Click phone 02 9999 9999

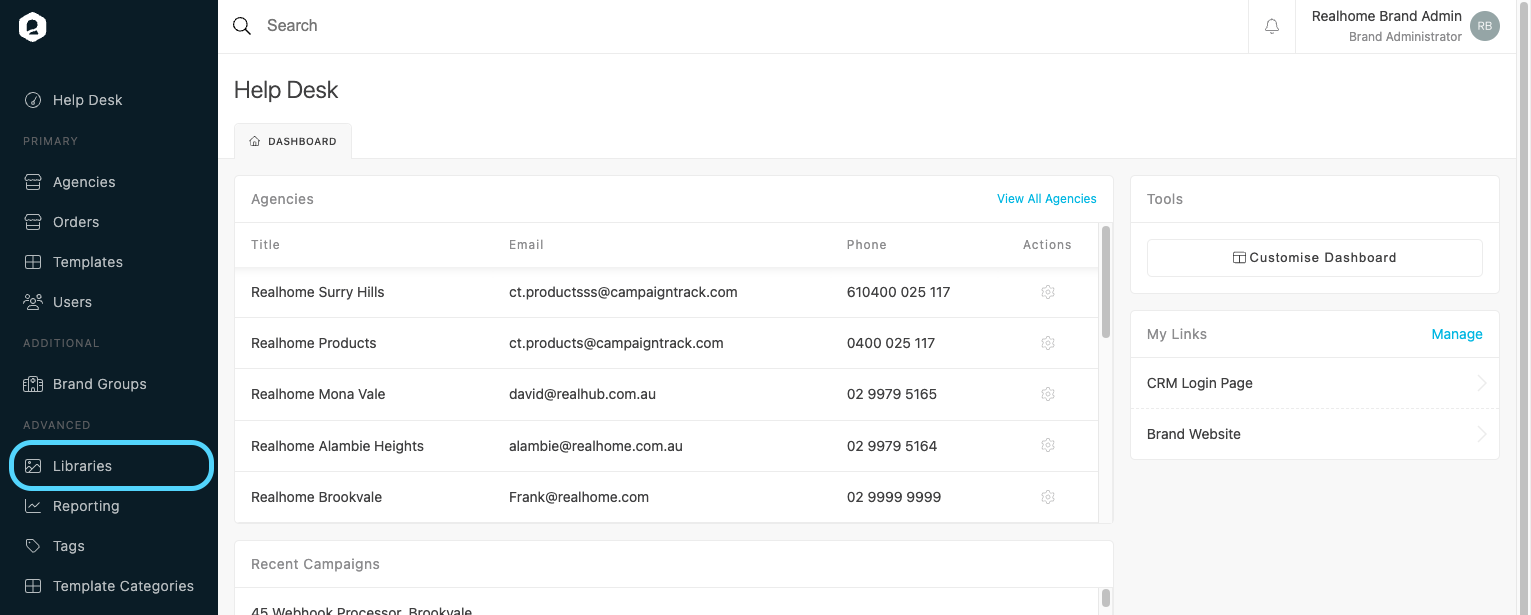click(894, 497)
